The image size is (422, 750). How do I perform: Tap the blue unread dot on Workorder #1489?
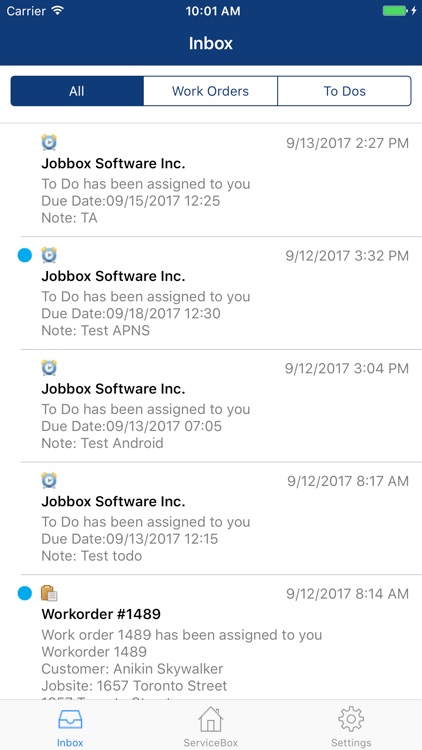click(x=25, y=594)
